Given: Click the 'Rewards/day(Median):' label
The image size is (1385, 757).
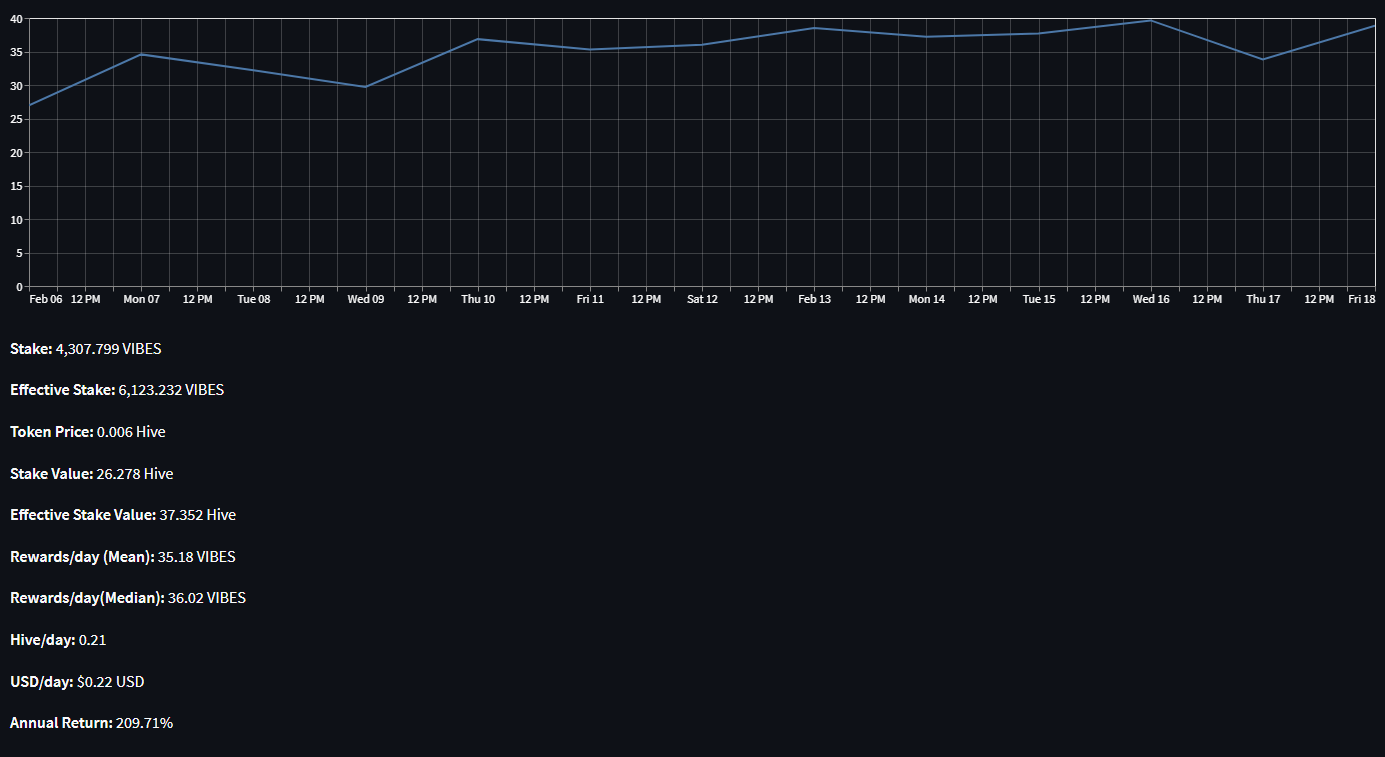Looking at the screenshot, I should pos(87,598).
